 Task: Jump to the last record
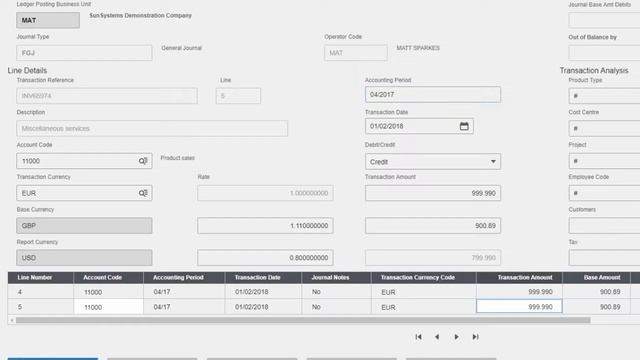476,337
